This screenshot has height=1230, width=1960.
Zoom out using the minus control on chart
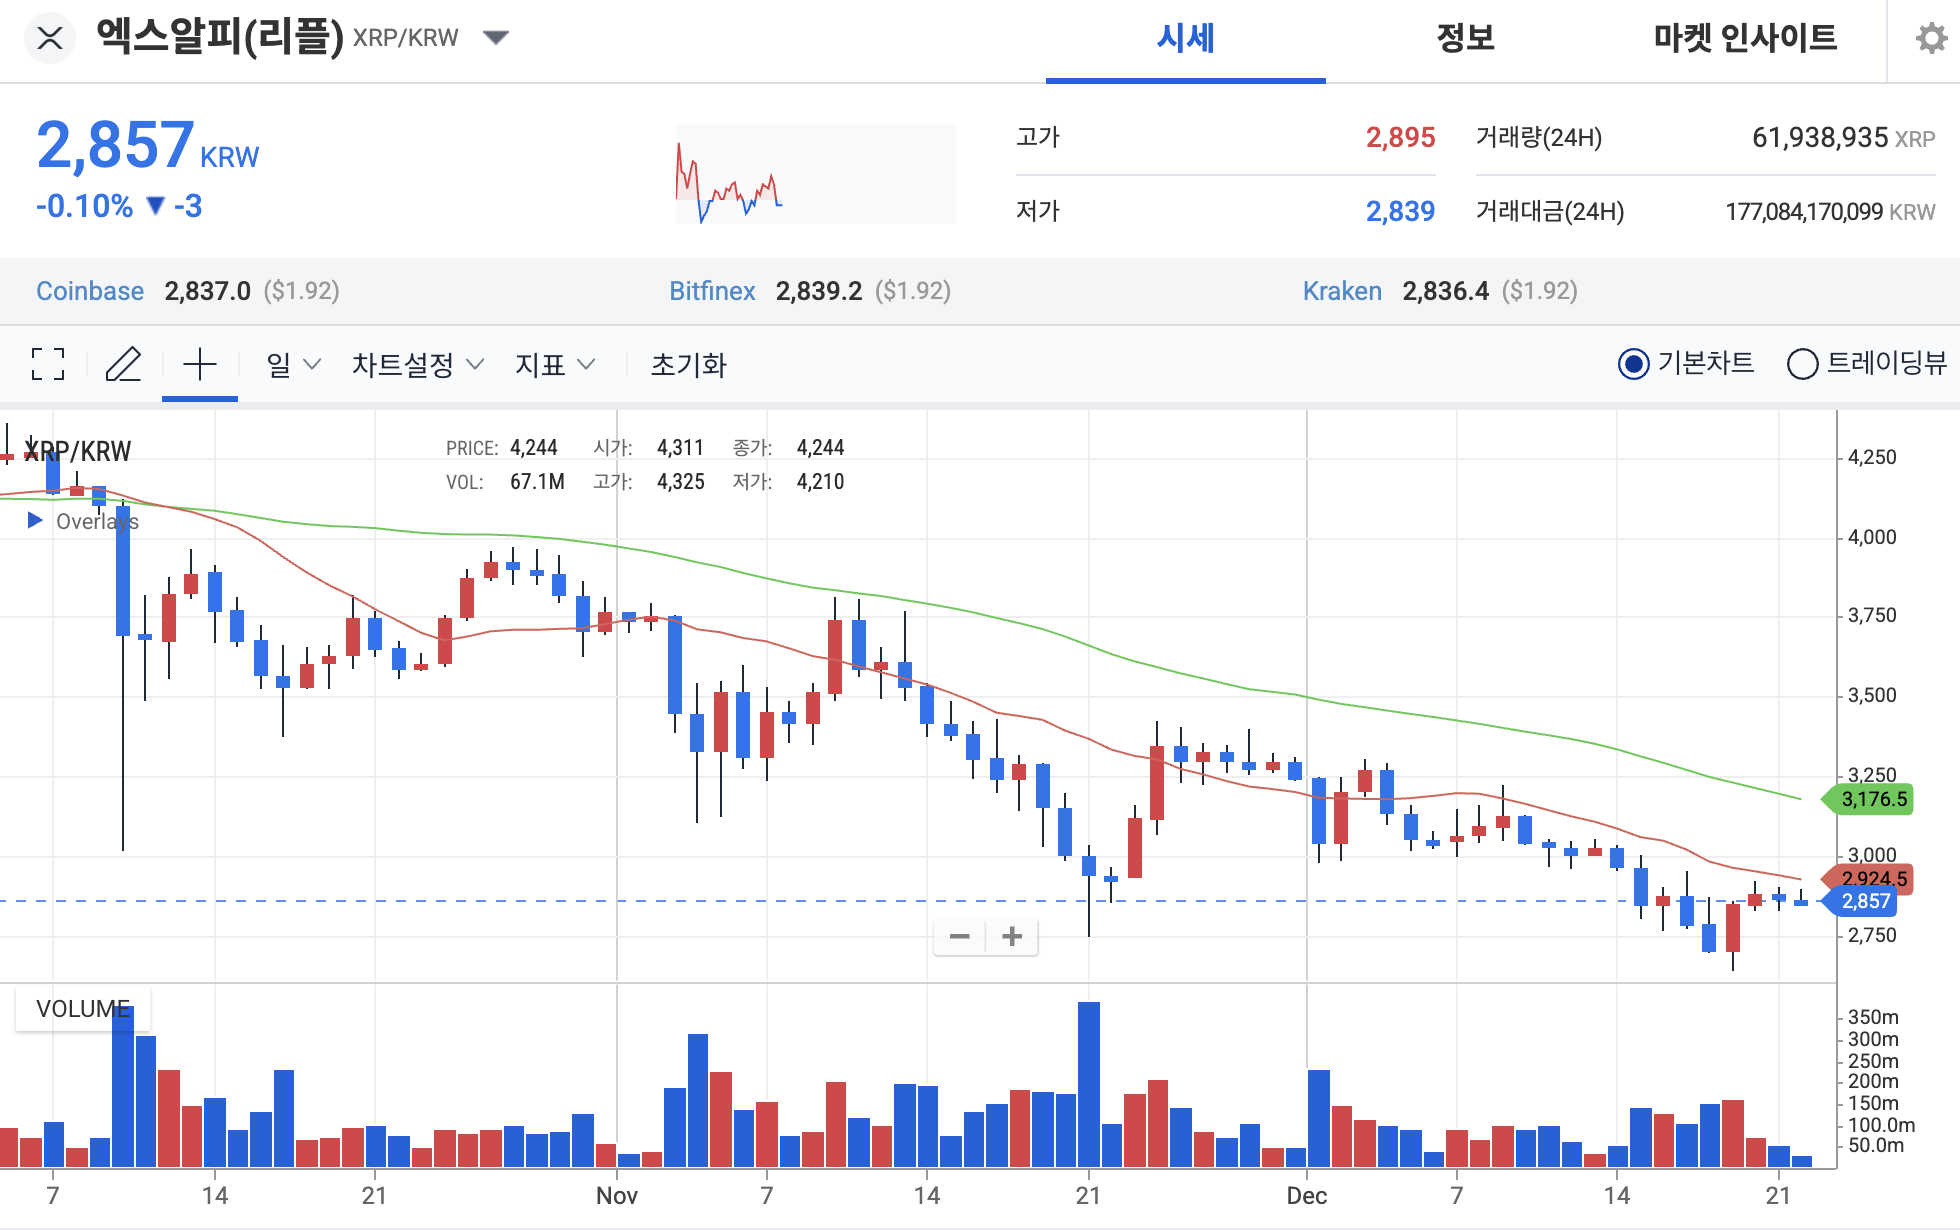[959, 936]
